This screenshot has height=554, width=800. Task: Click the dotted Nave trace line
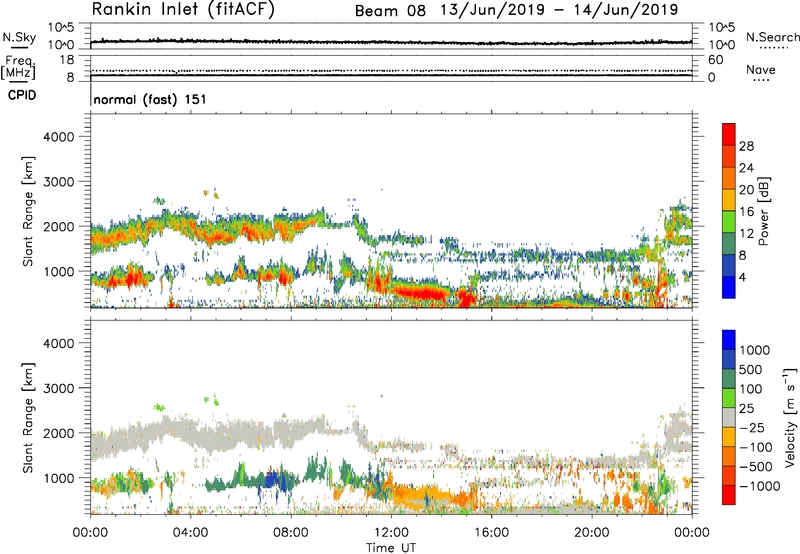coord(391,71)
